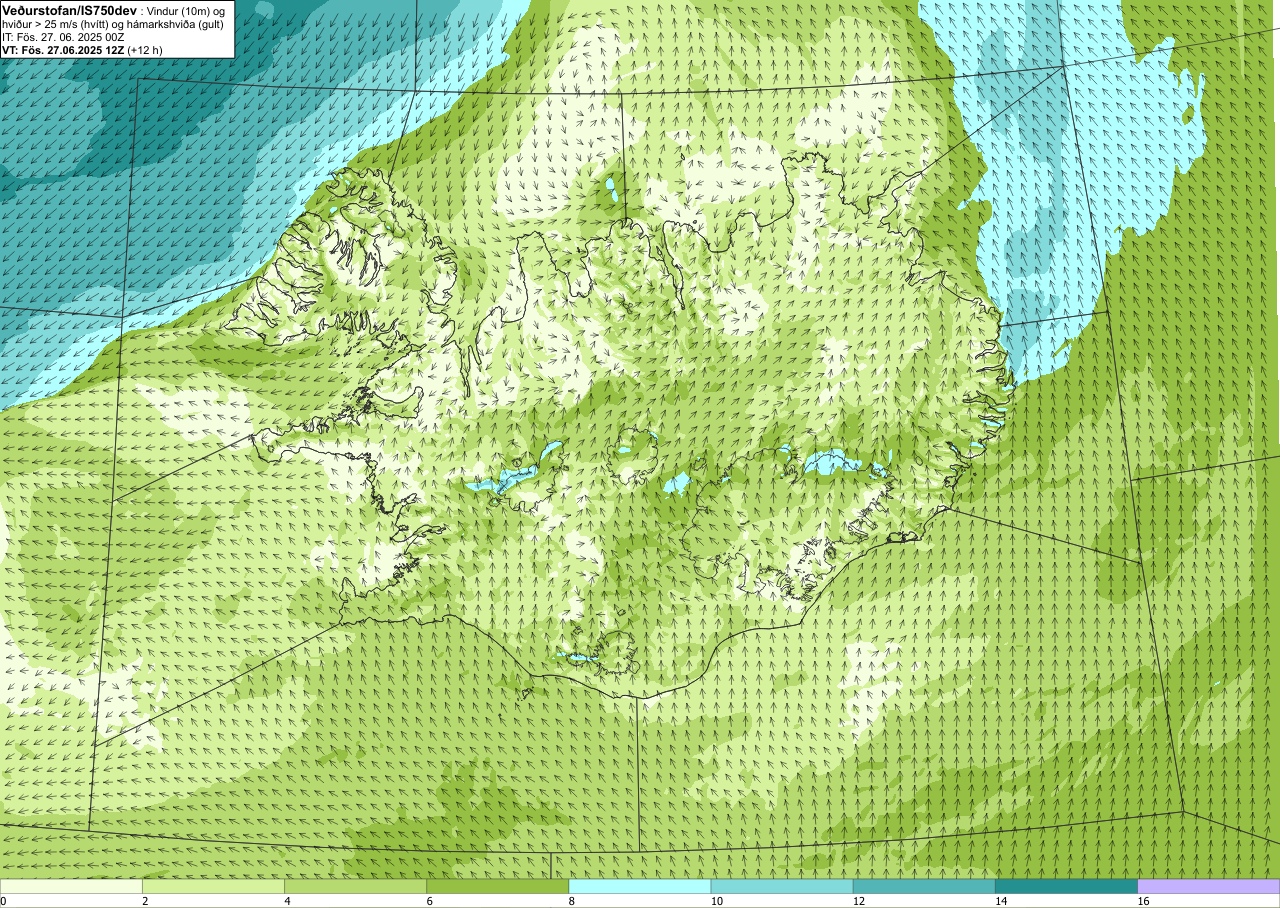
Task: Click the legend value label 16
Action: (x=1142, y=901)
